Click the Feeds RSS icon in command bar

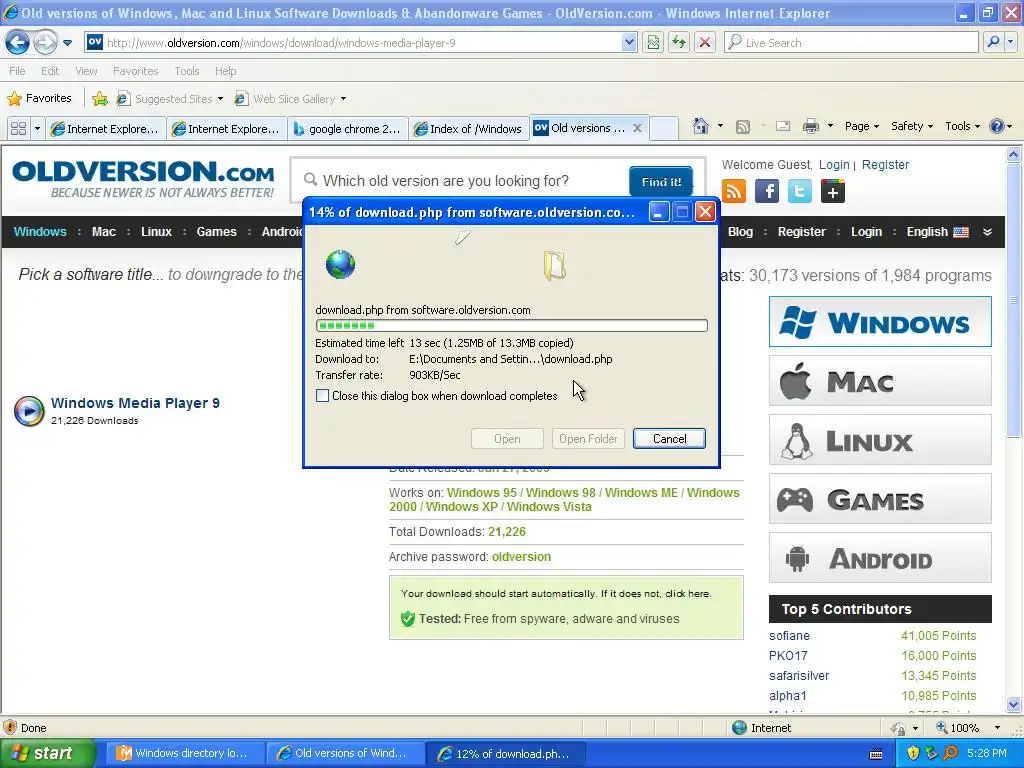tap(743, 127)
